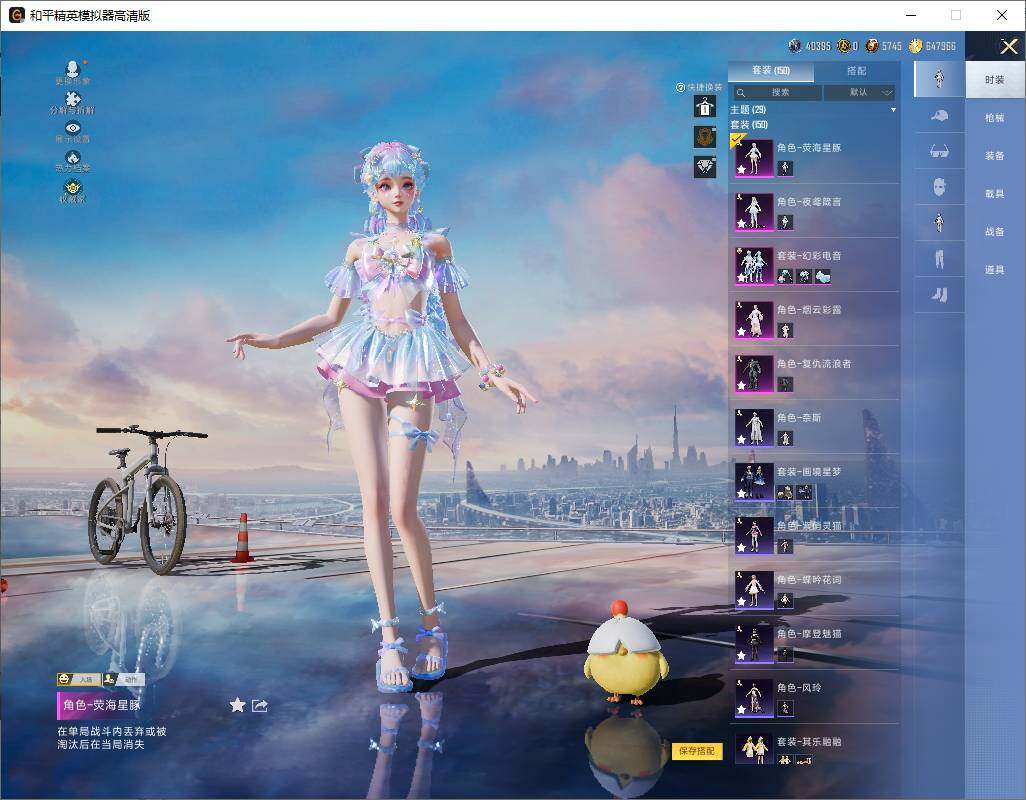
Task: Click the 搜索 search field
Action: click(776, 93)
